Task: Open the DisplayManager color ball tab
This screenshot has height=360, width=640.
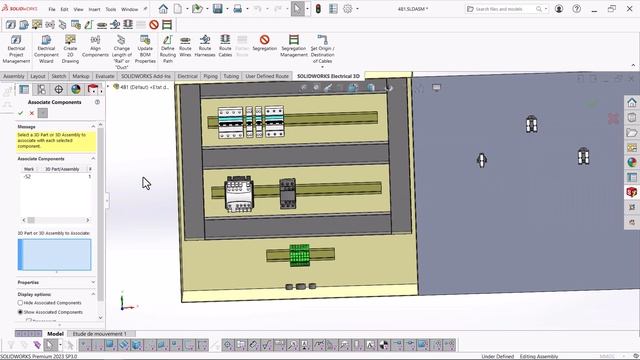Action: click(x=76, y=89)
